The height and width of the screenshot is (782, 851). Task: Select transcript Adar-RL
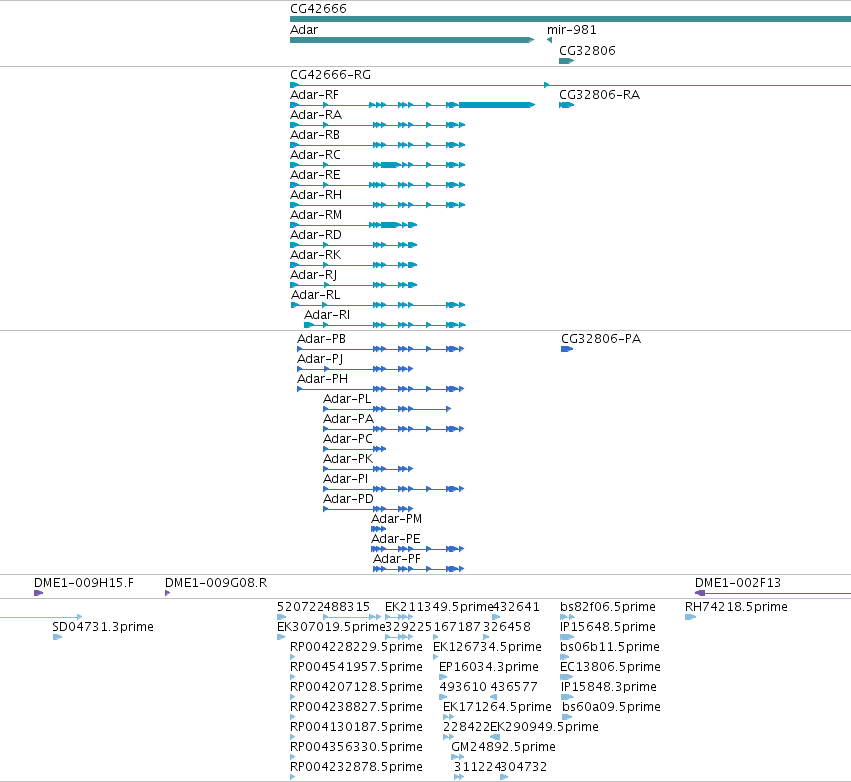click(378, 305)
